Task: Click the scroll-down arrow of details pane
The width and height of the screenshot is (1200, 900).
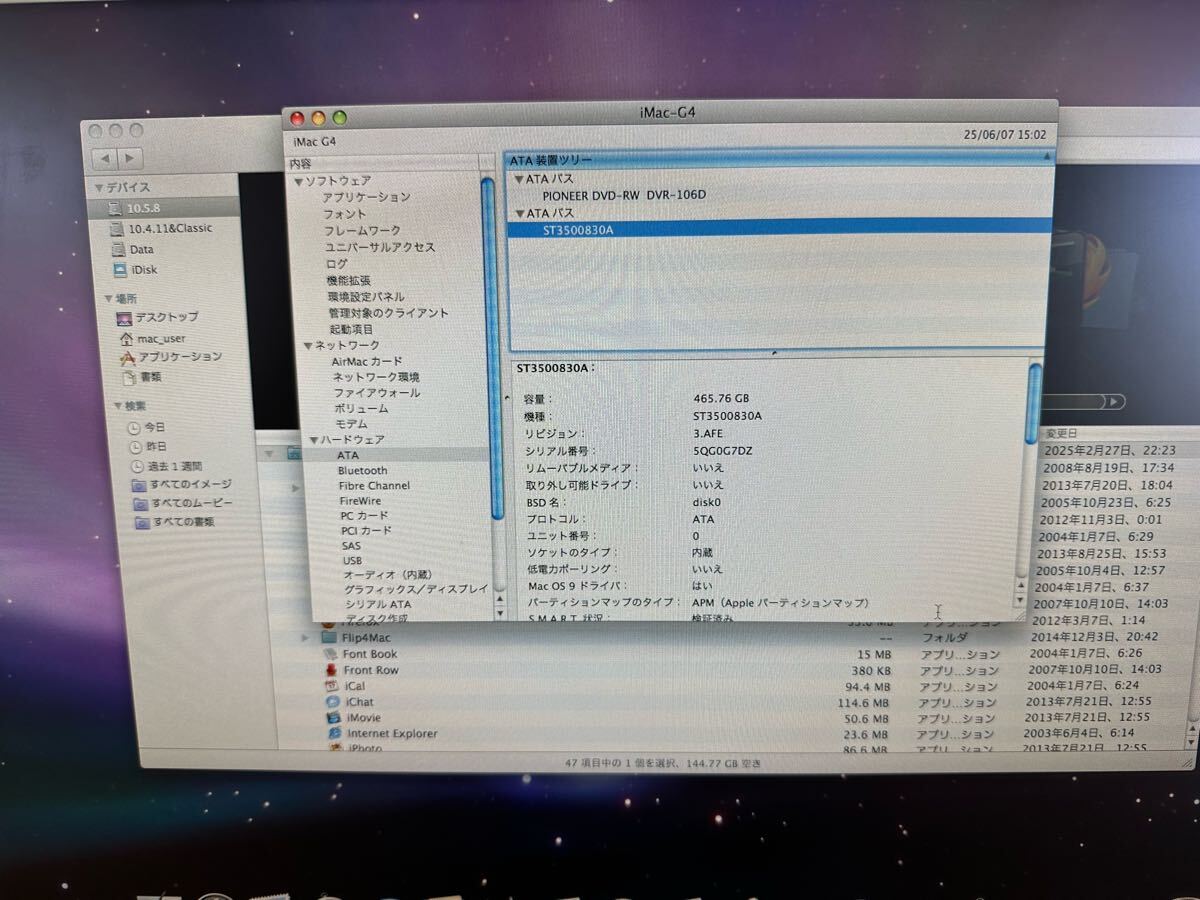Action: (x=1020, y=601)
